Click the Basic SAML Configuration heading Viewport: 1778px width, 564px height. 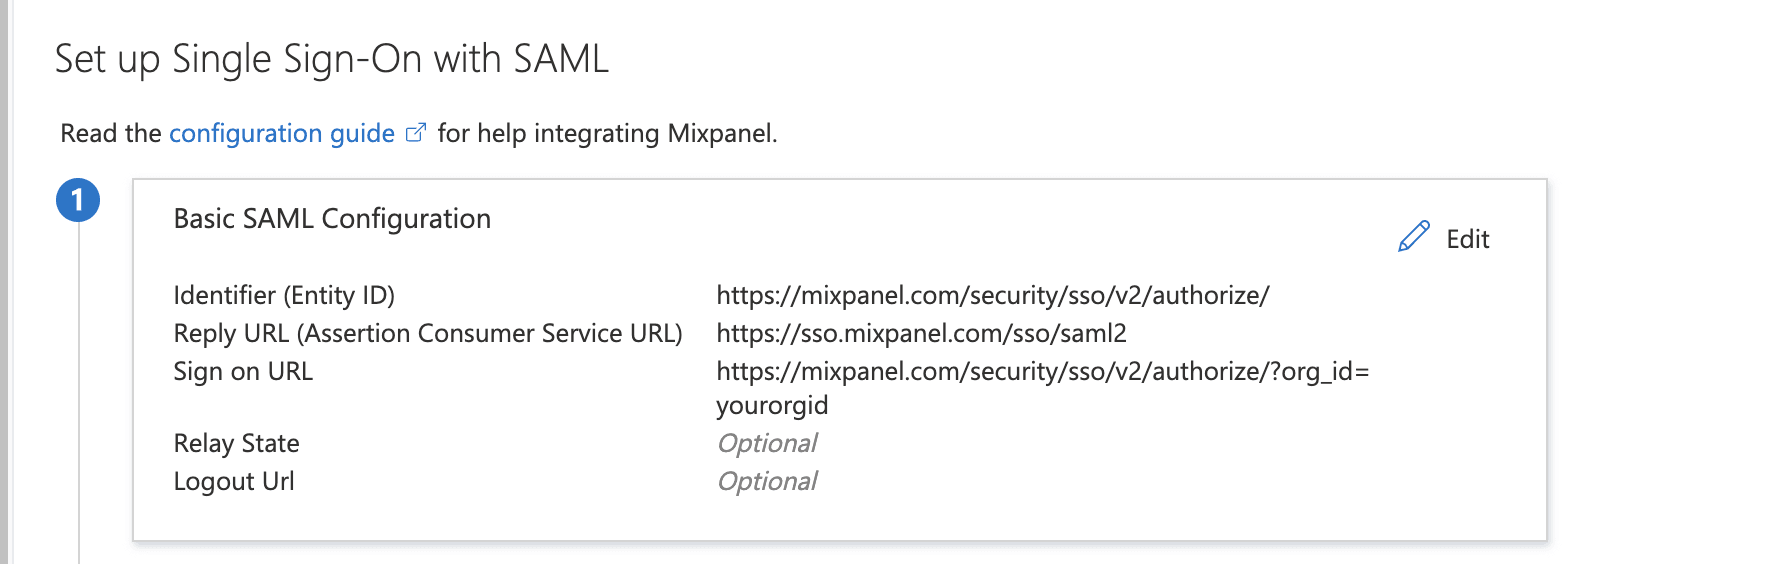click(x=332, y=219)
